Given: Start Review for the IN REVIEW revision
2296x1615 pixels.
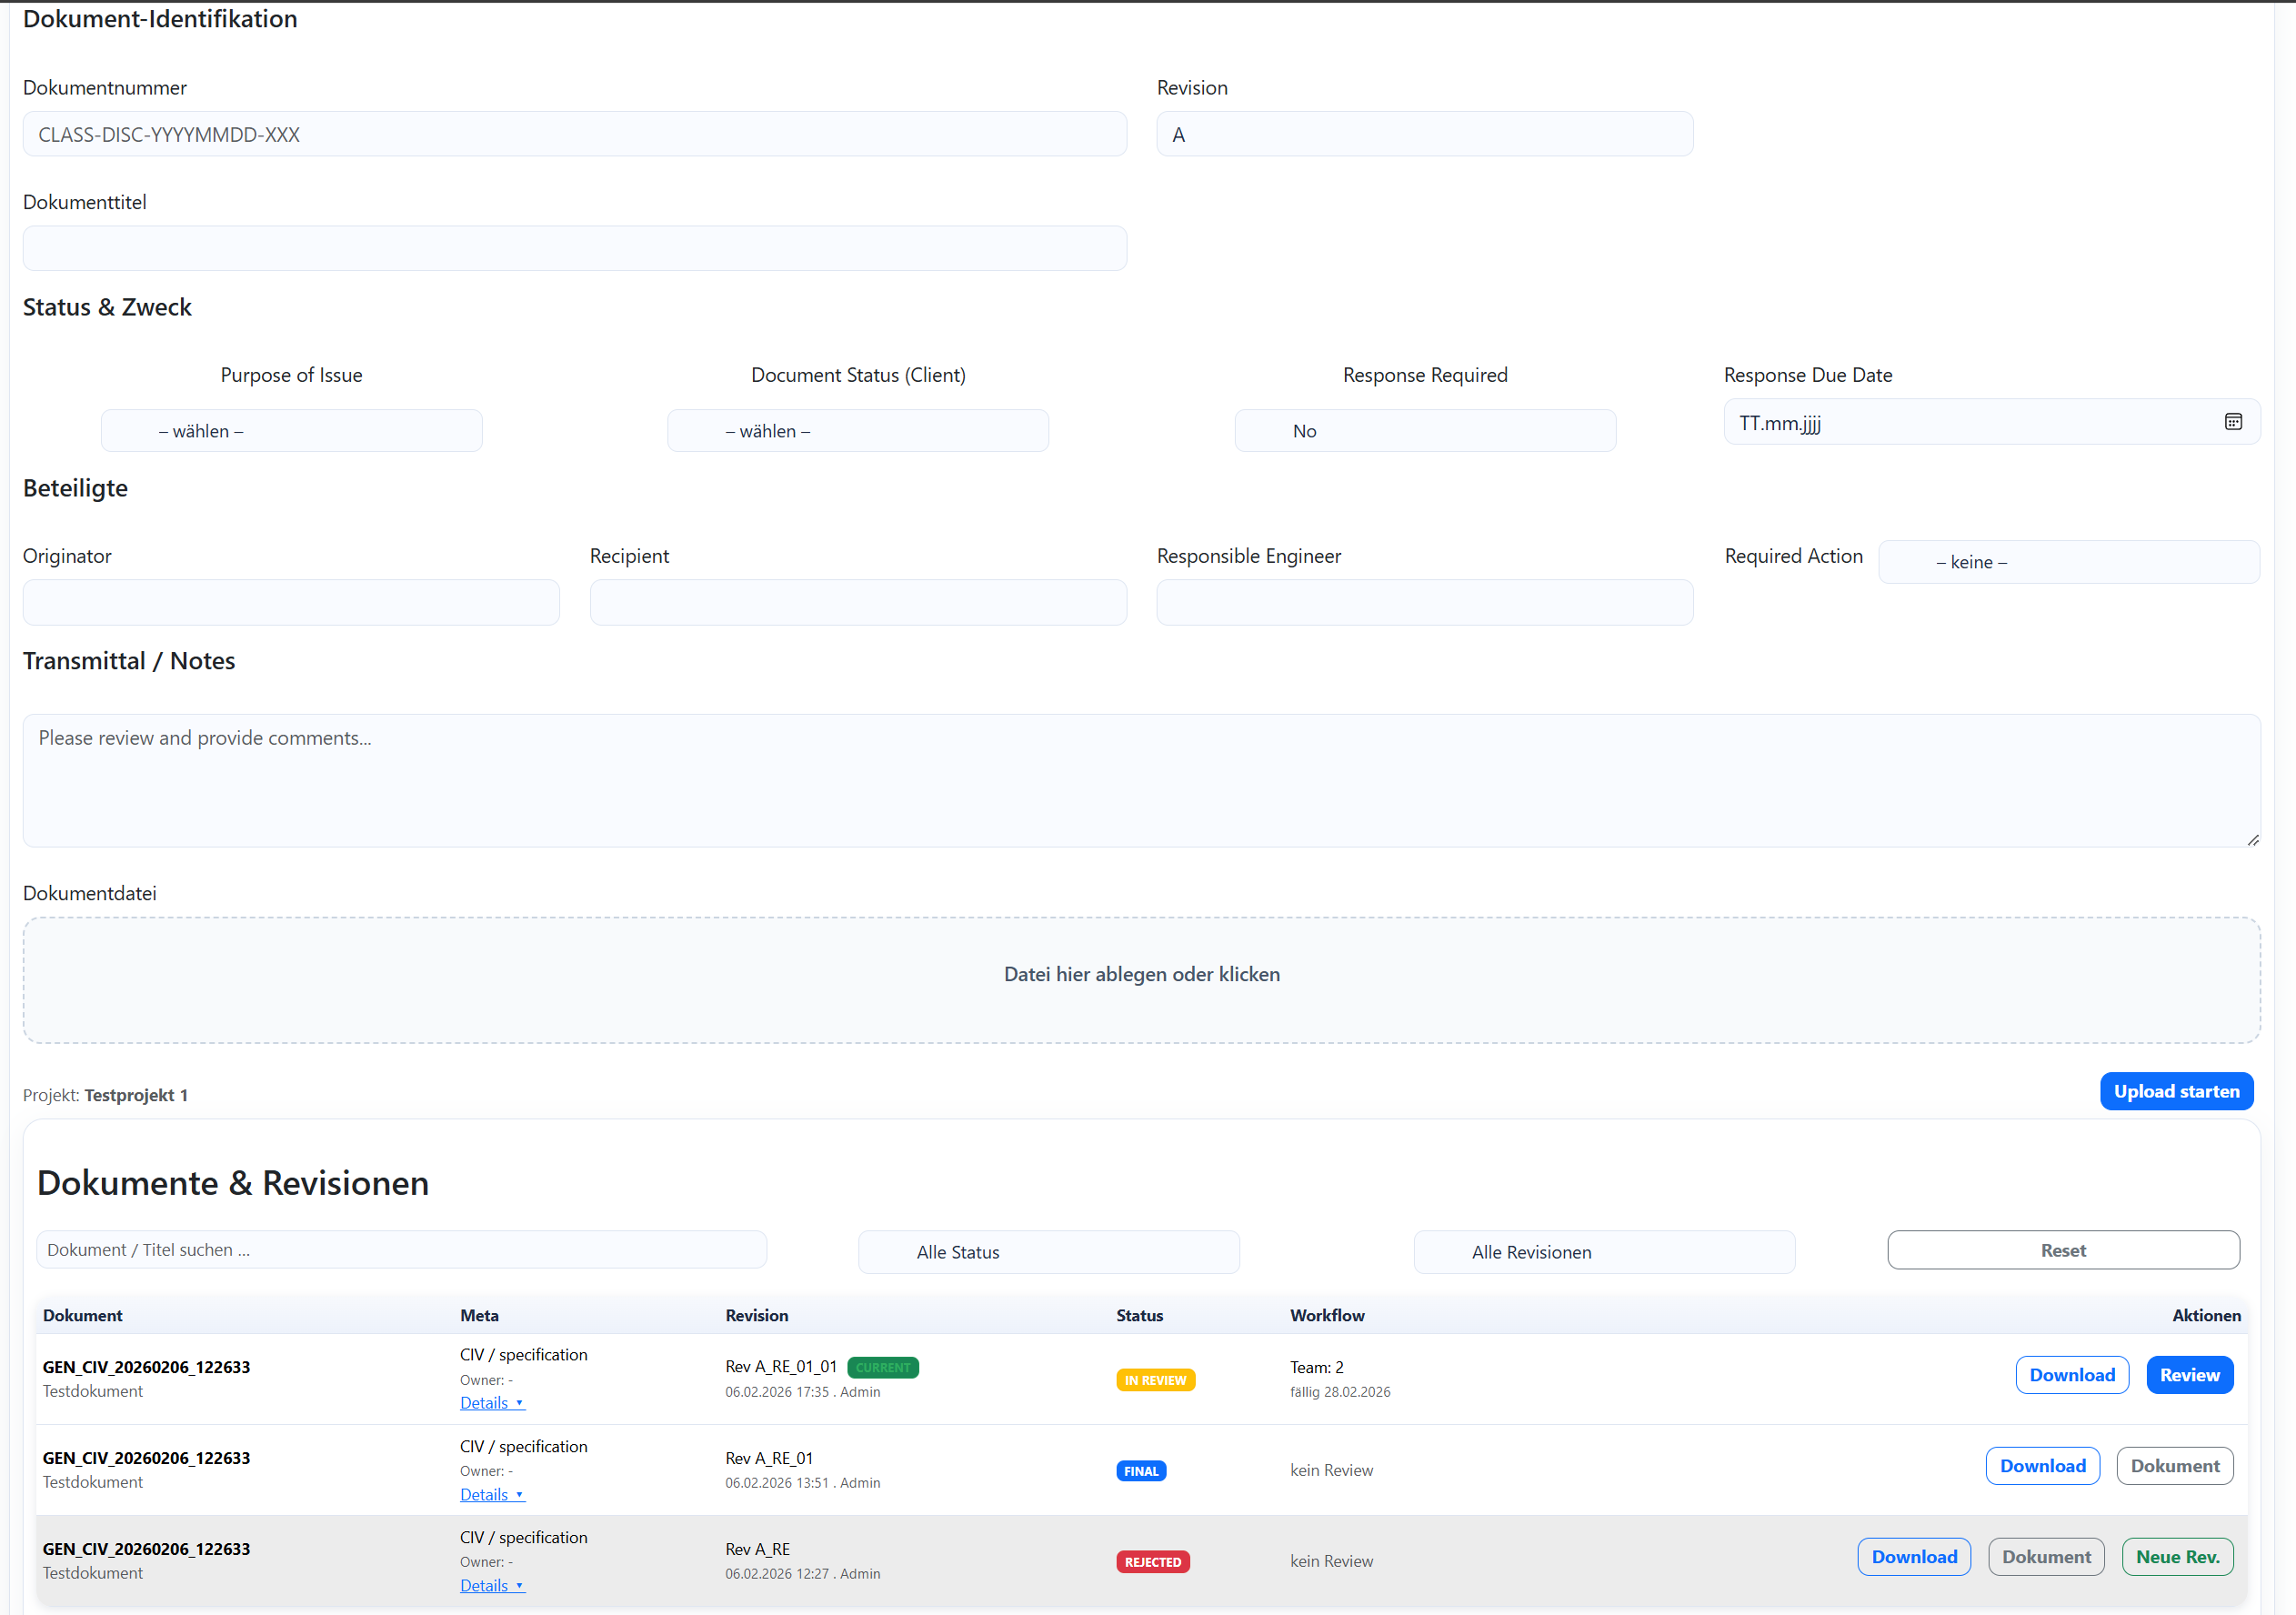Looking at the screenshot, I should click(x=2188, y=1375).
